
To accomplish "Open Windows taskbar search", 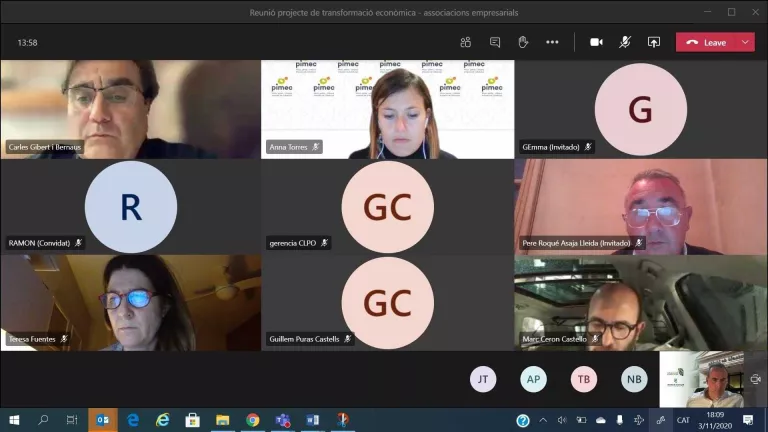I will 43,420.
